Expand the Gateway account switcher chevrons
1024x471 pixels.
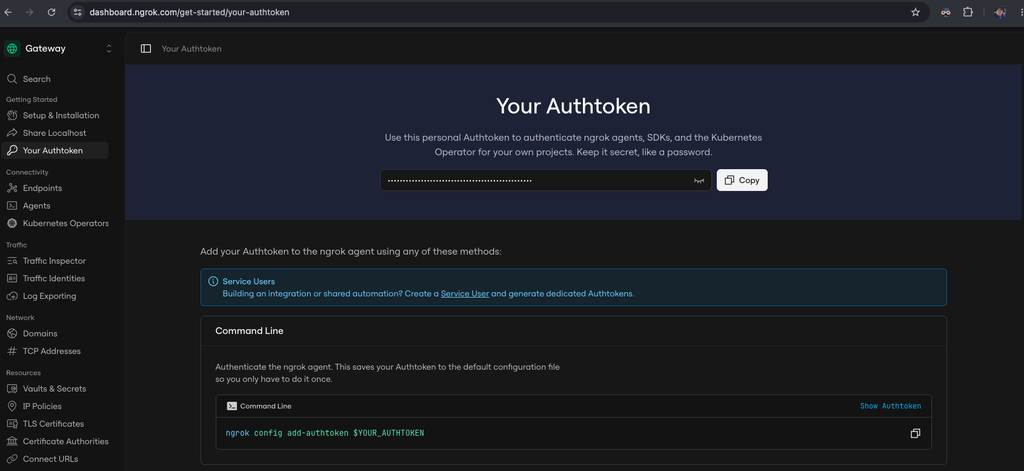[x=108, y=48]
